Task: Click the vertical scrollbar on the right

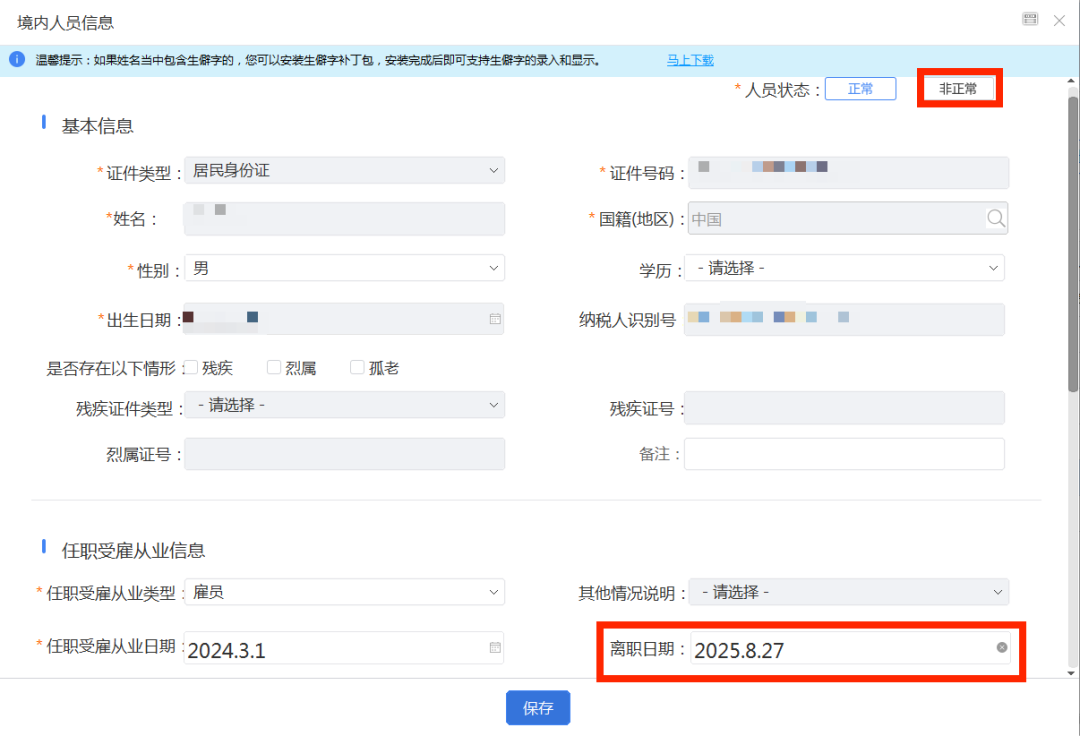Action: 1073,250
